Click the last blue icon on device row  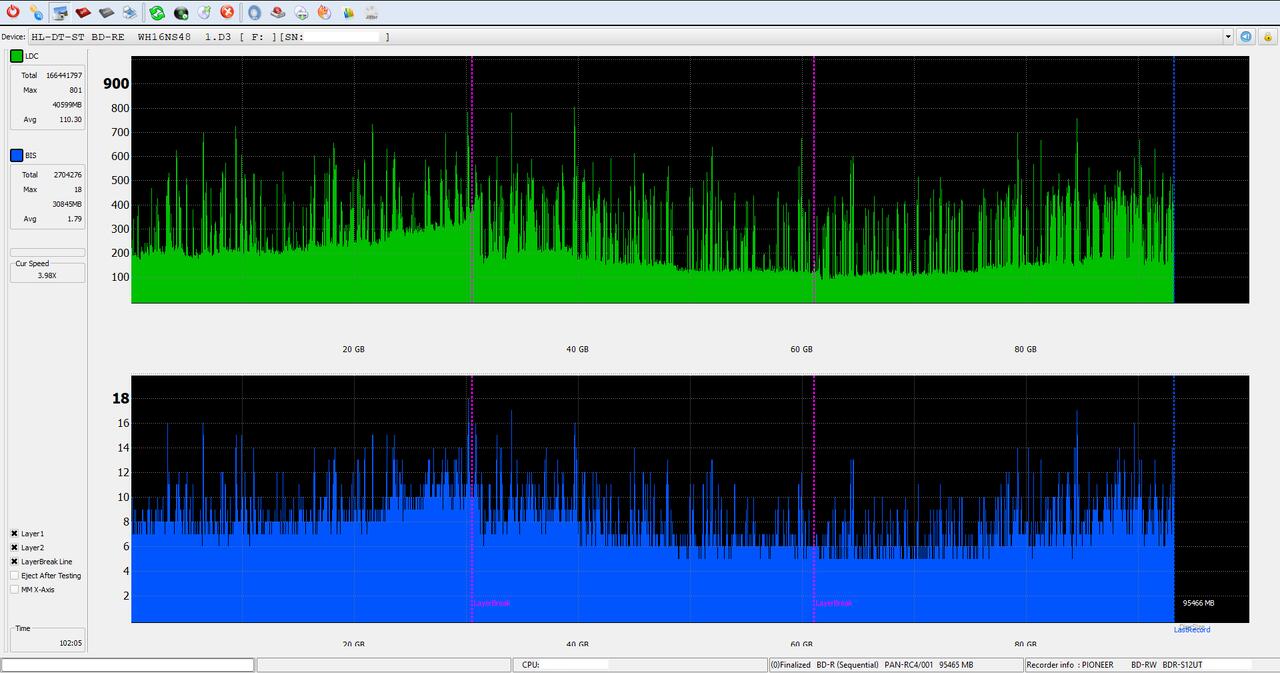pyautogui.click(x=1266, y=36)
